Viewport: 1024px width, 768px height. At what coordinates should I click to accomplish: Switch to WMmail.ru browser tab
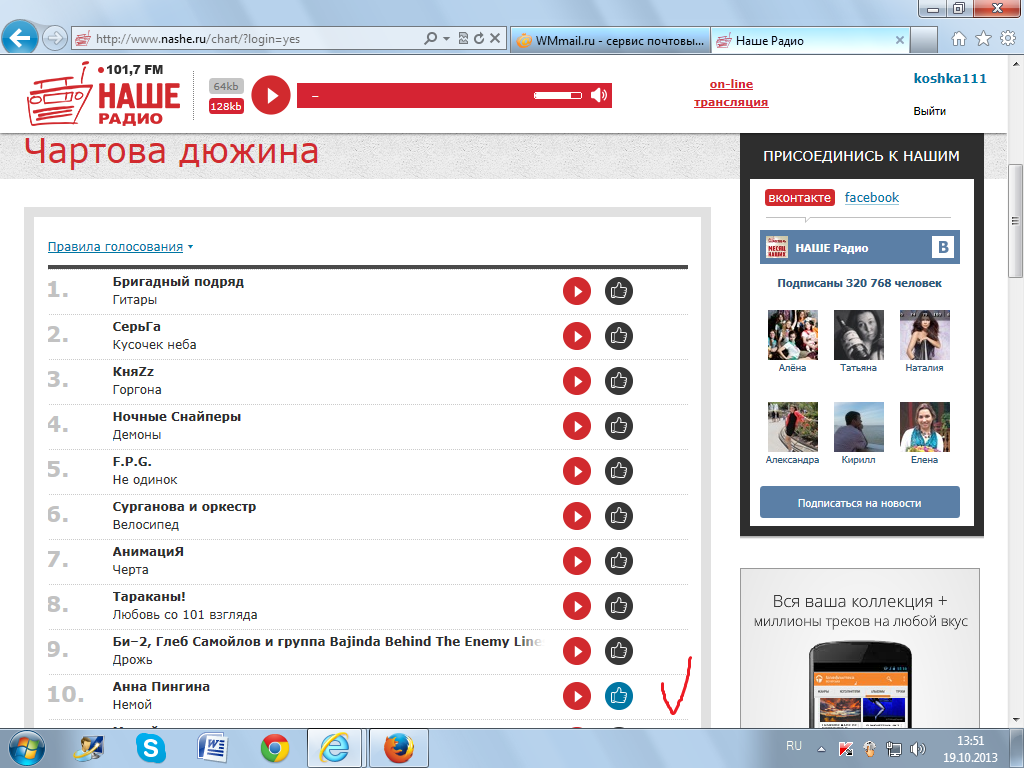tap(610, 40)
